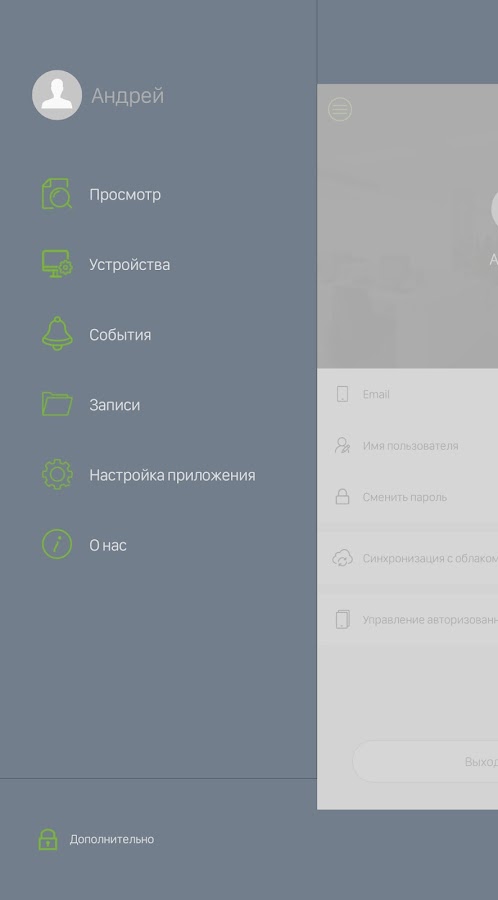Tap the green lock icon at the bottom
The height and width of the screenshot is (900, 498).
tap(48, 839)
